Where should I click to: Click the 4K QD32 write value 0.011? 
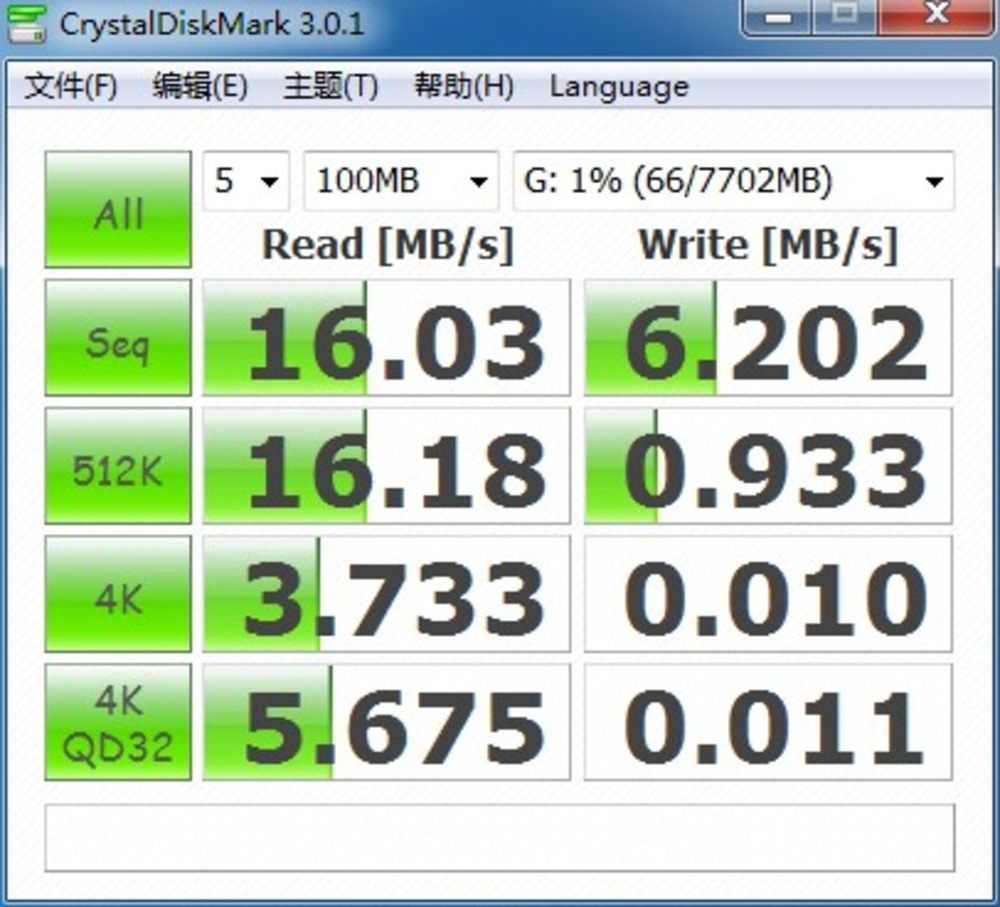[x=768, y=722]
